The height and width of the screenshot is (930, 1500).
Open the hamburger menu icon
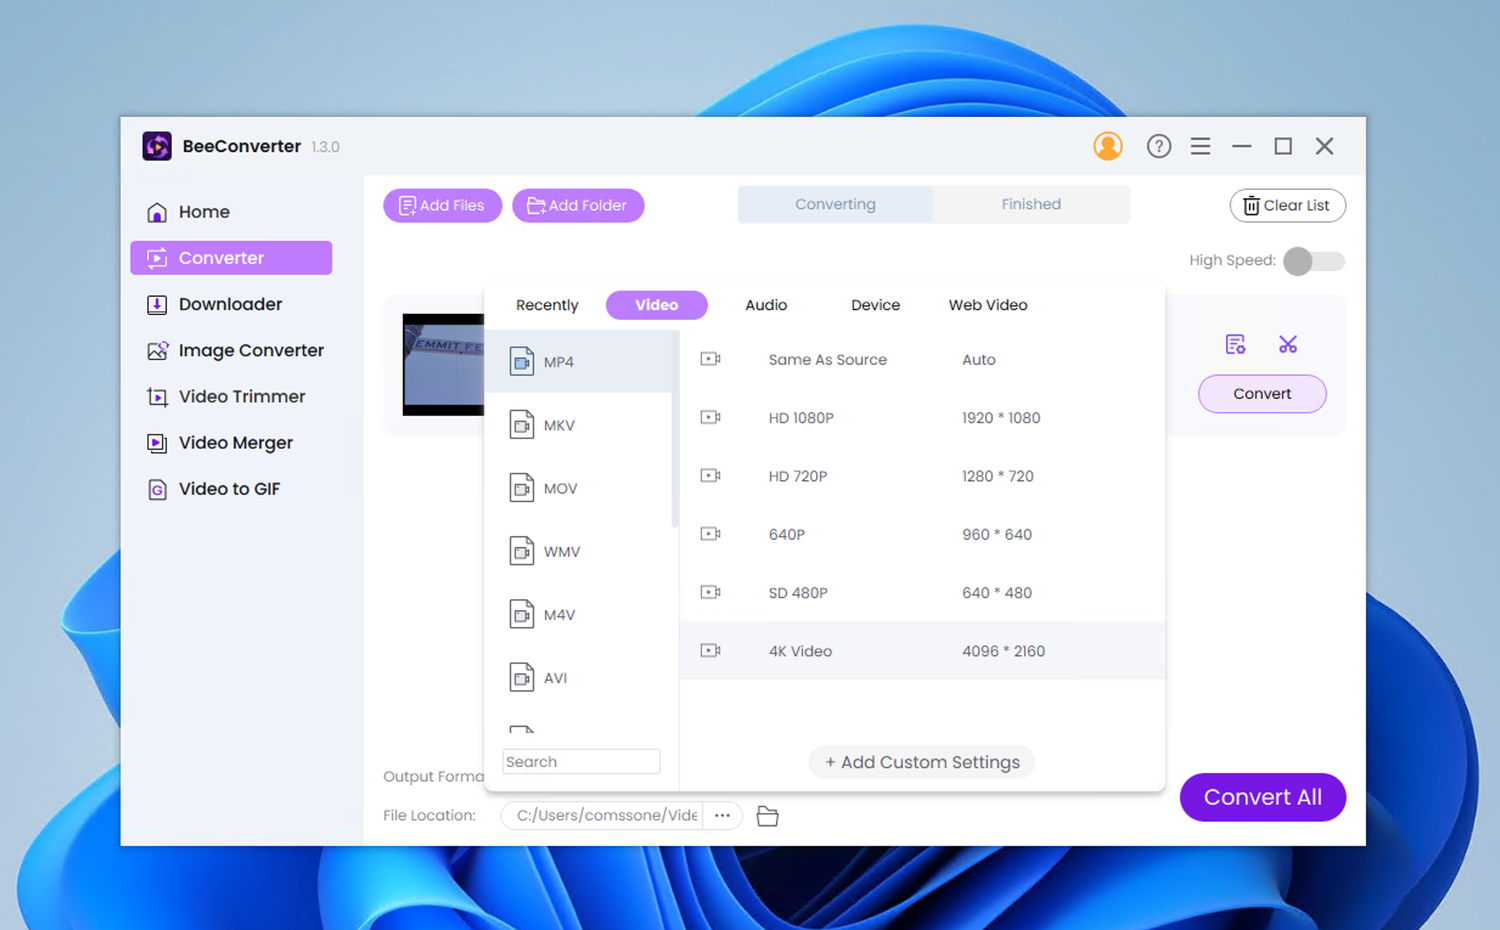pos(1201,146)
